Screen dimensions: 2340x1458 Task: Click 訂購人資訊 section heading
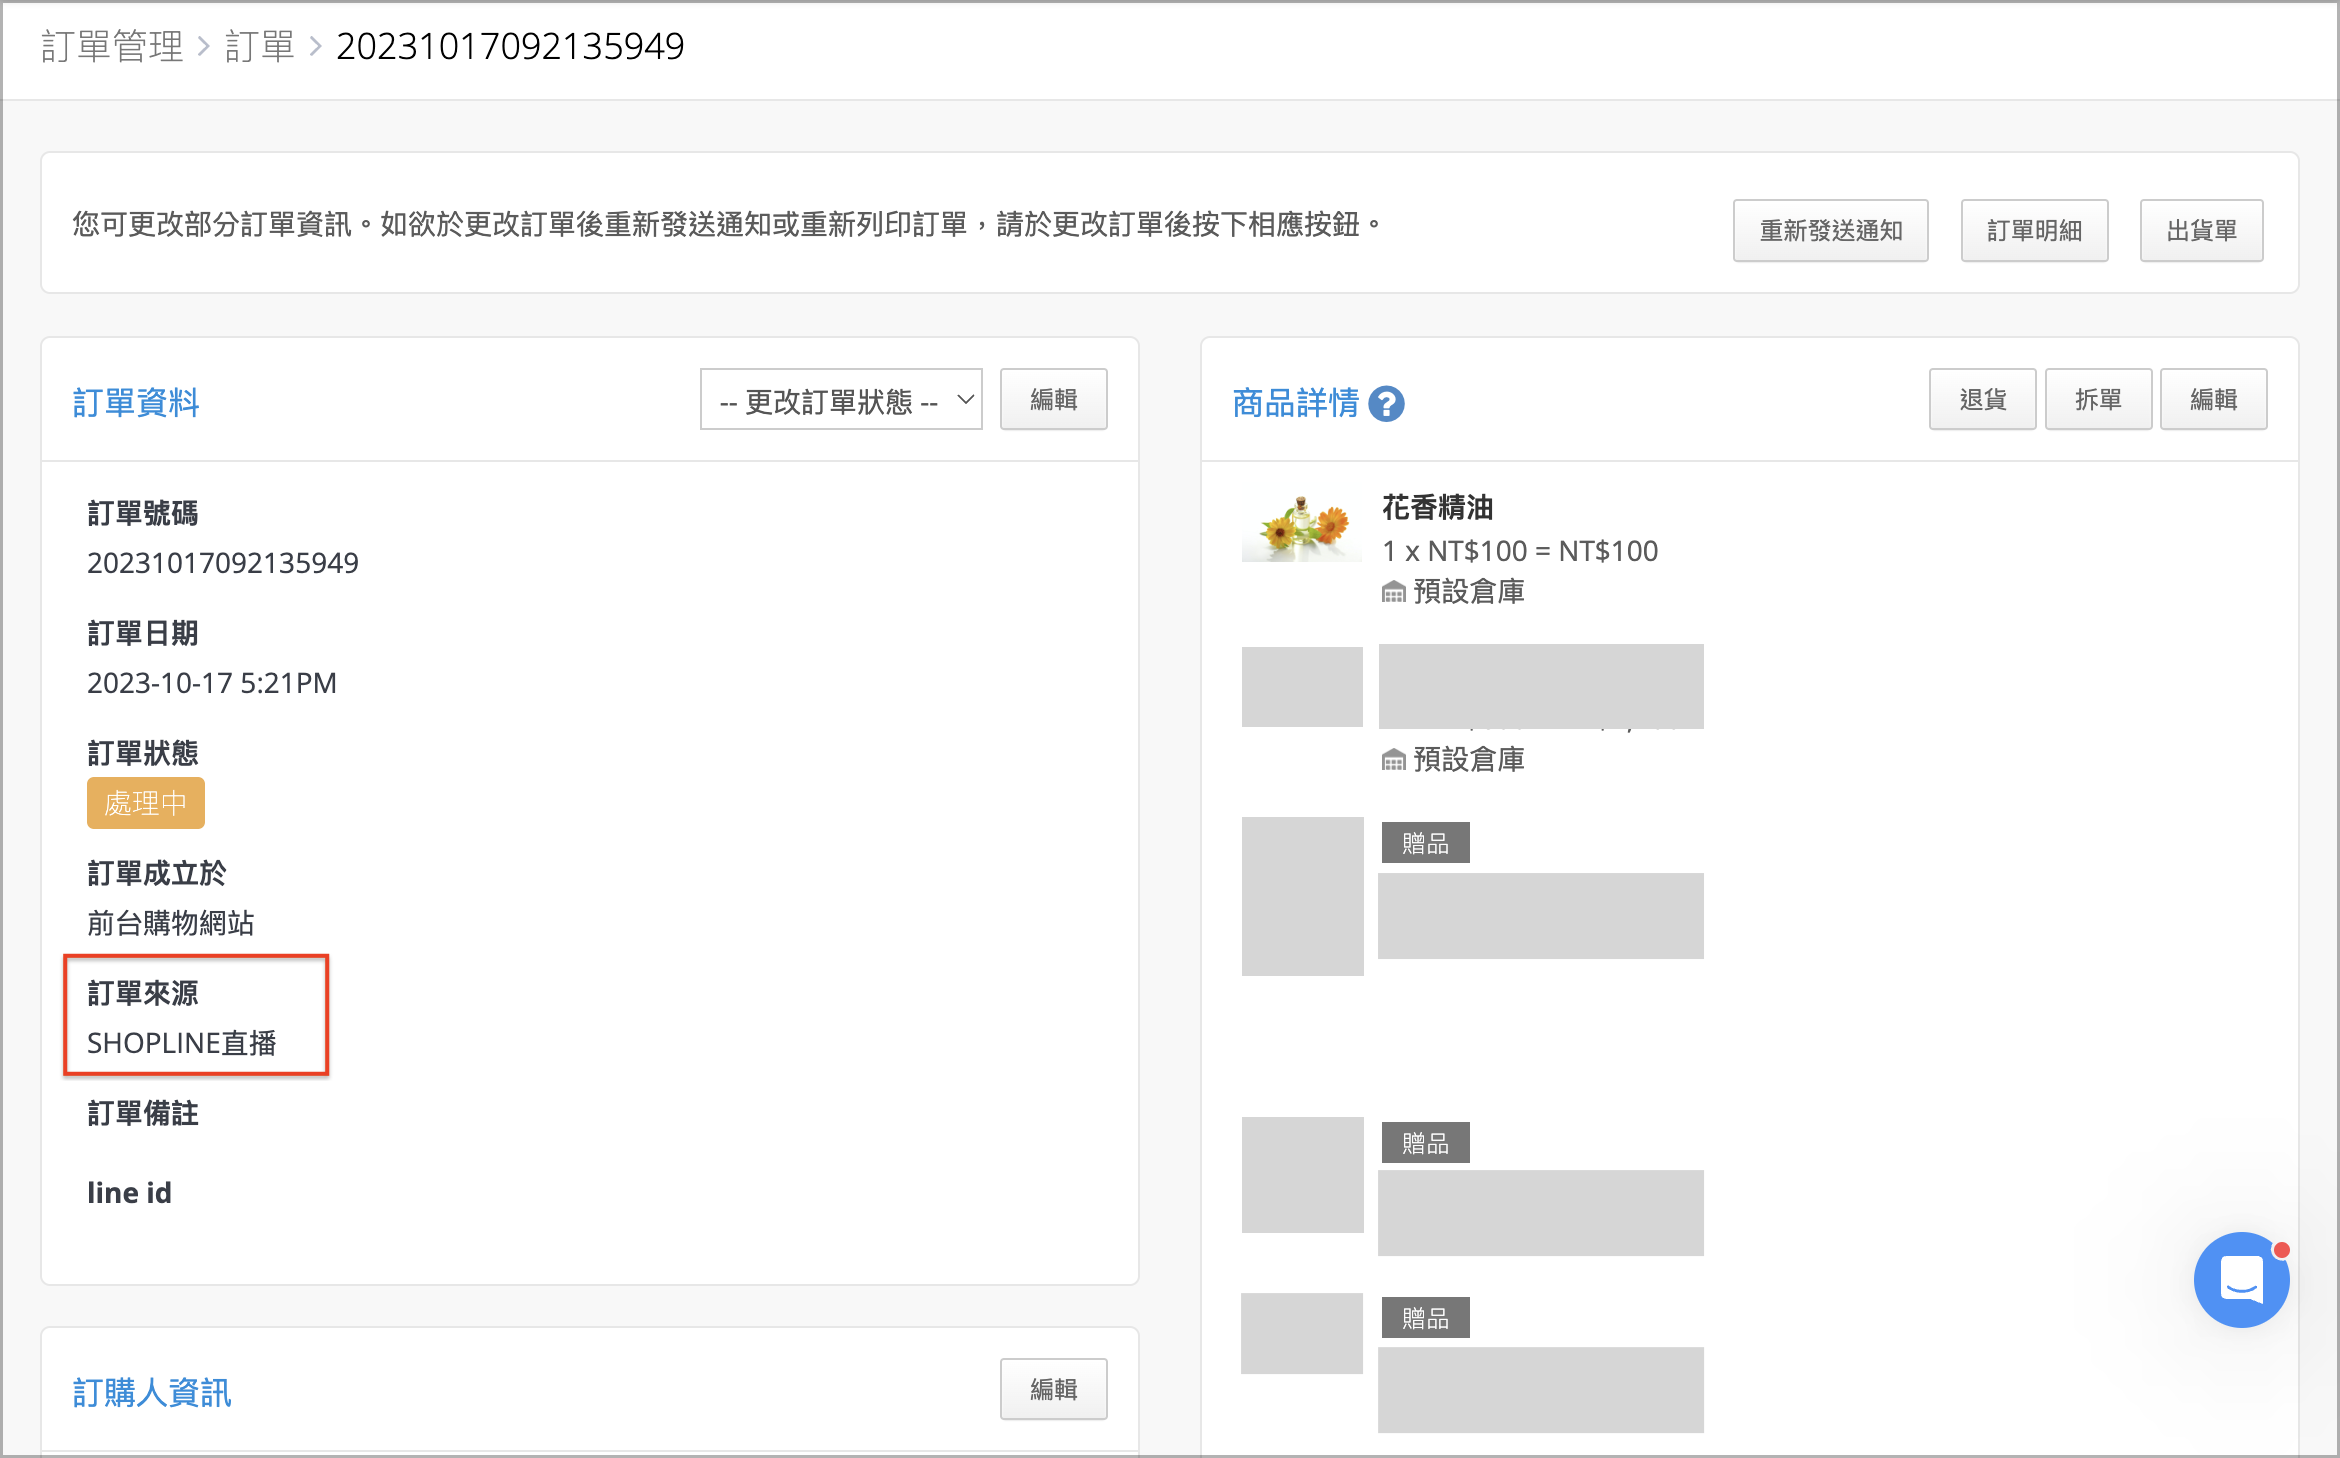(152, 1393)
